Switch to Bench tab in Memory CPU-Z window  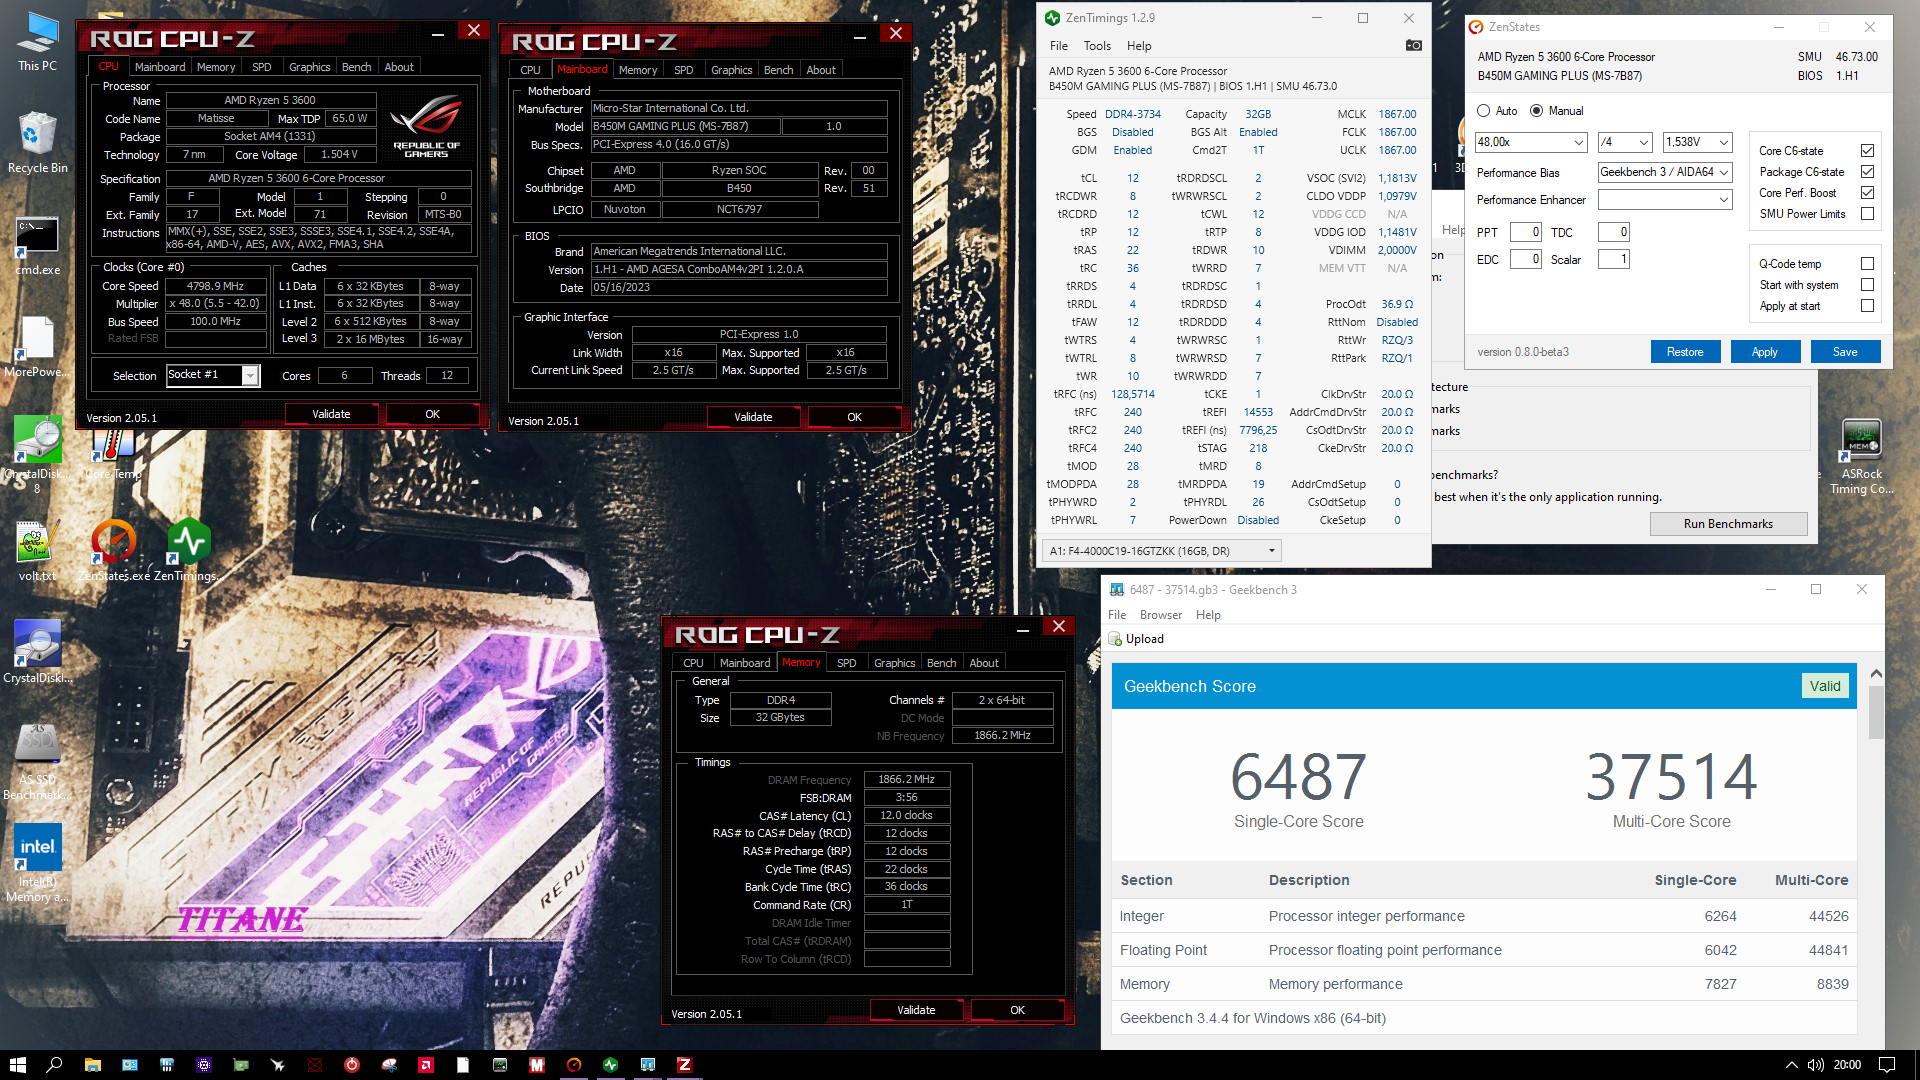point(941,663)
